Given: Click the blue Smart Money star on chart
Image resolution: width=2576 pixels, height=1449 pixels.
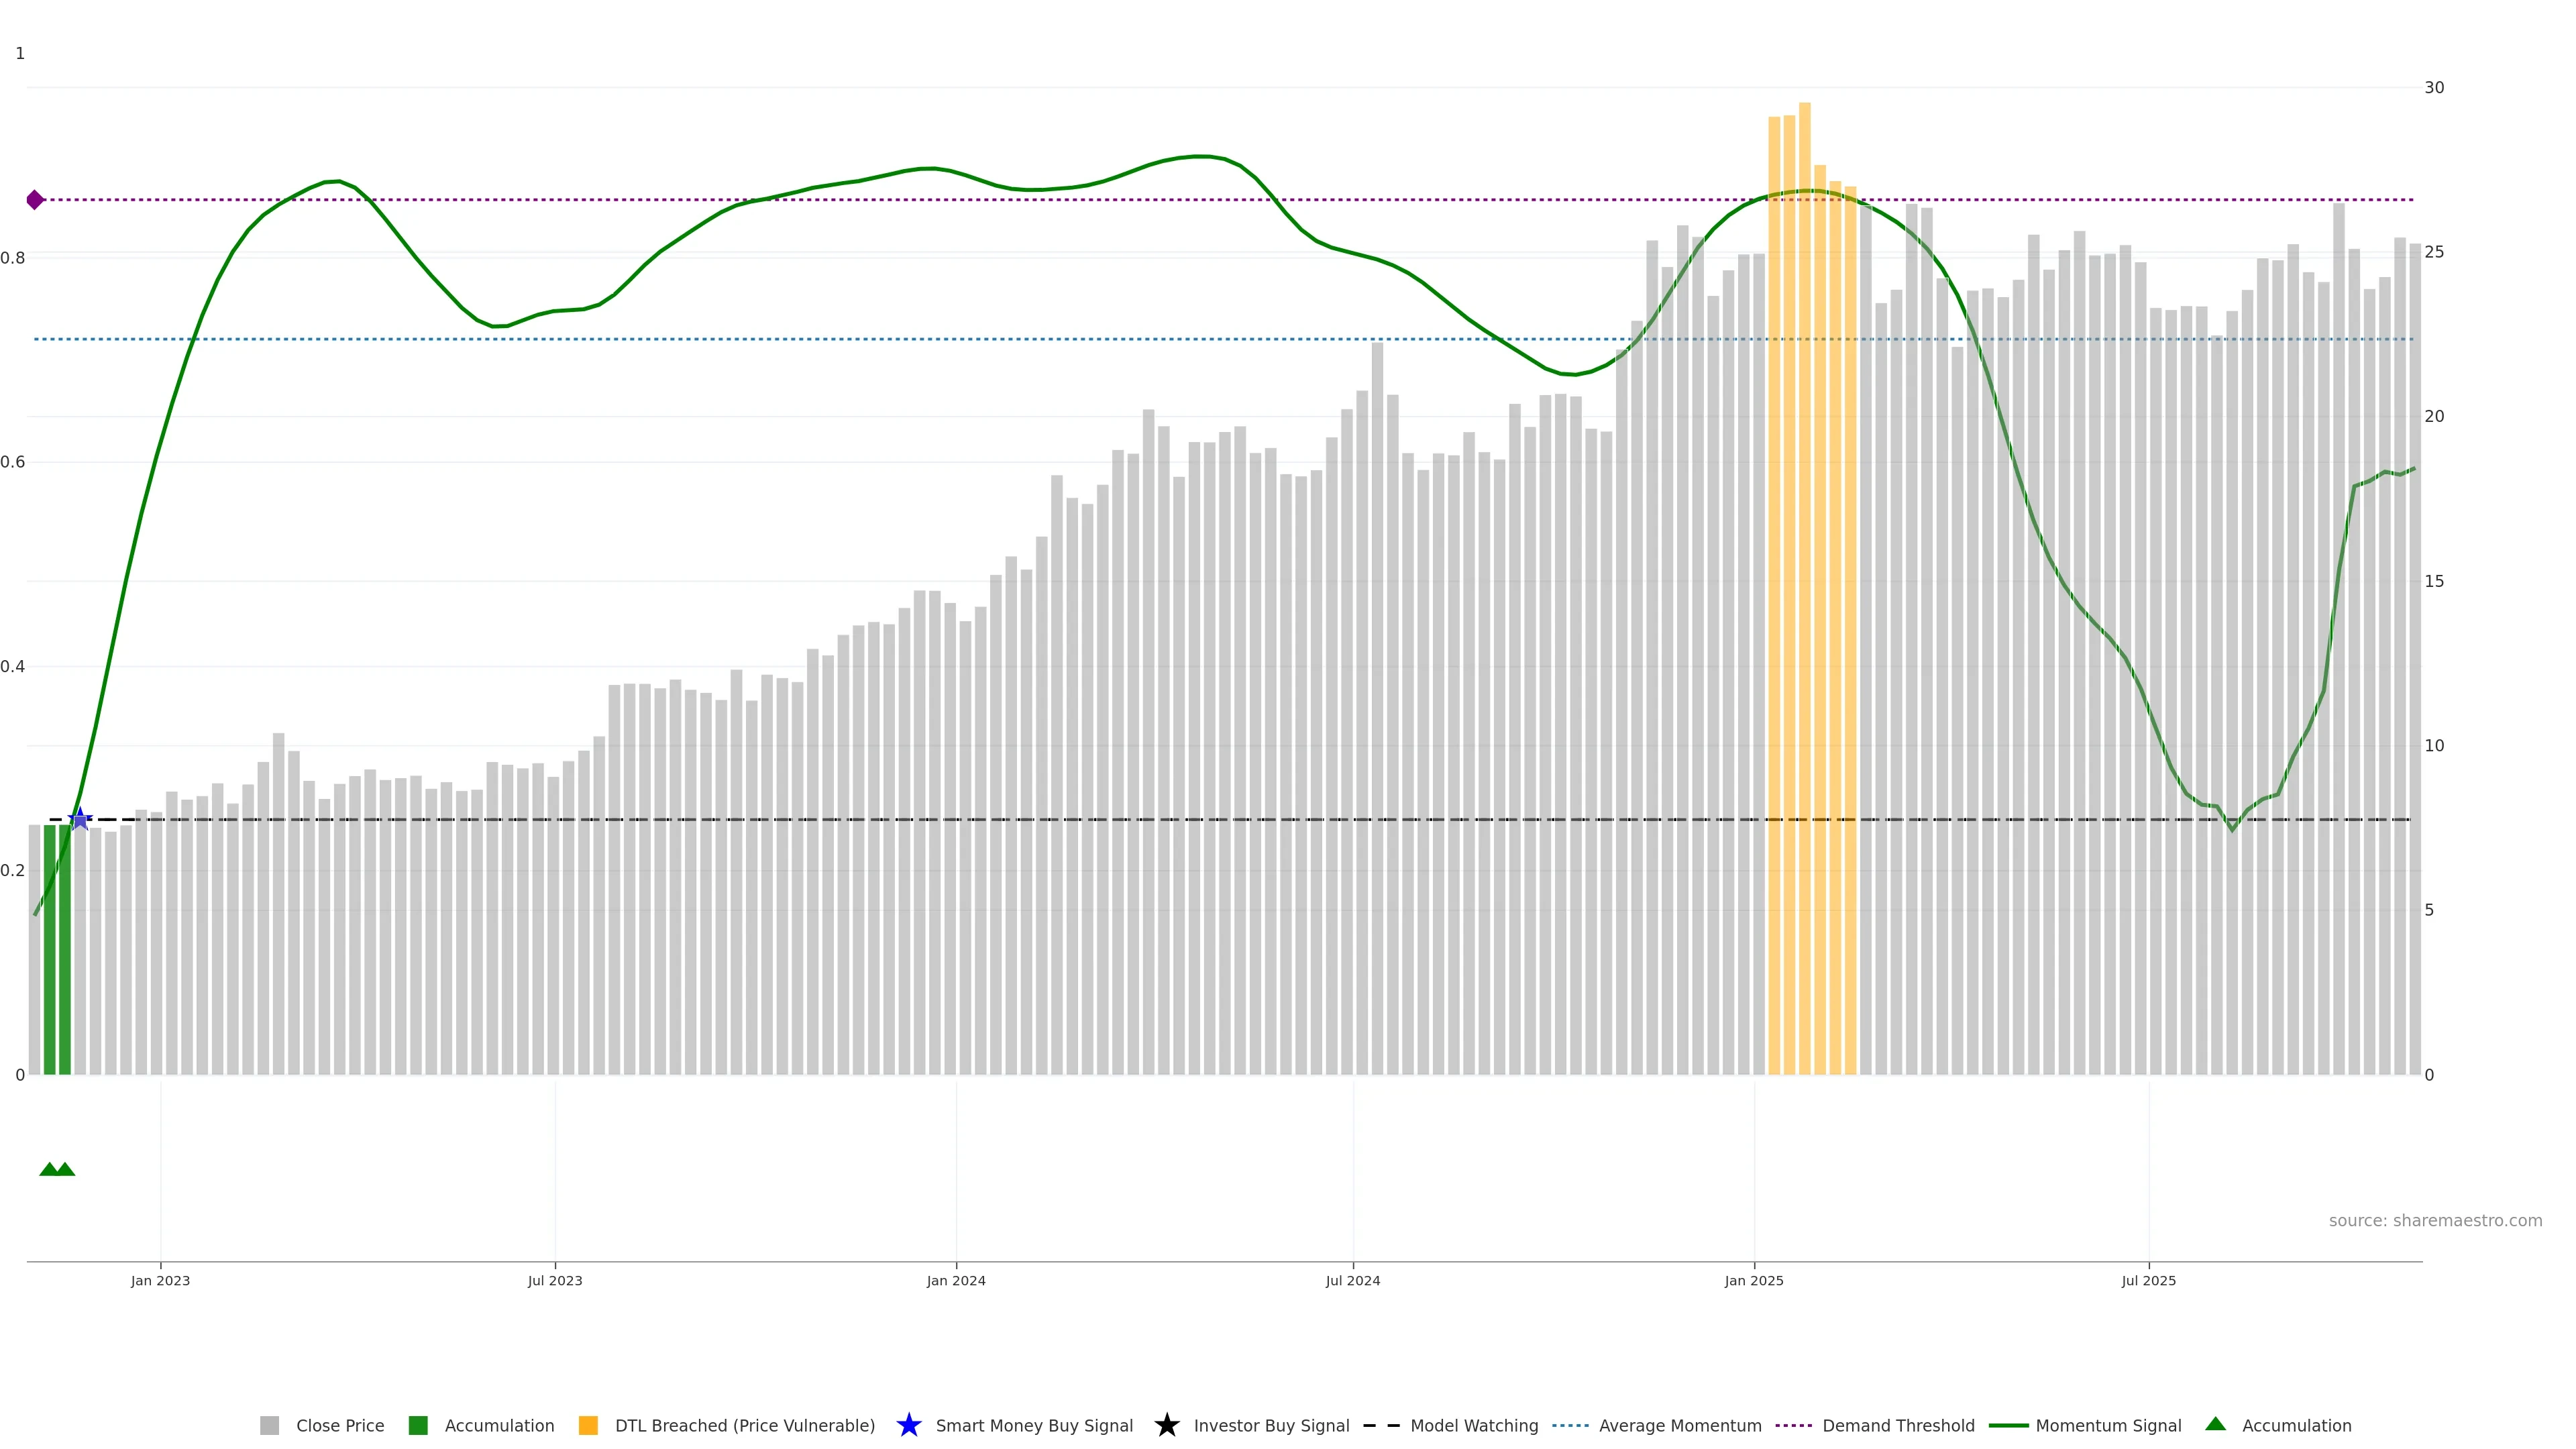Looking at the screenshot, I should [x=80, y=819].
